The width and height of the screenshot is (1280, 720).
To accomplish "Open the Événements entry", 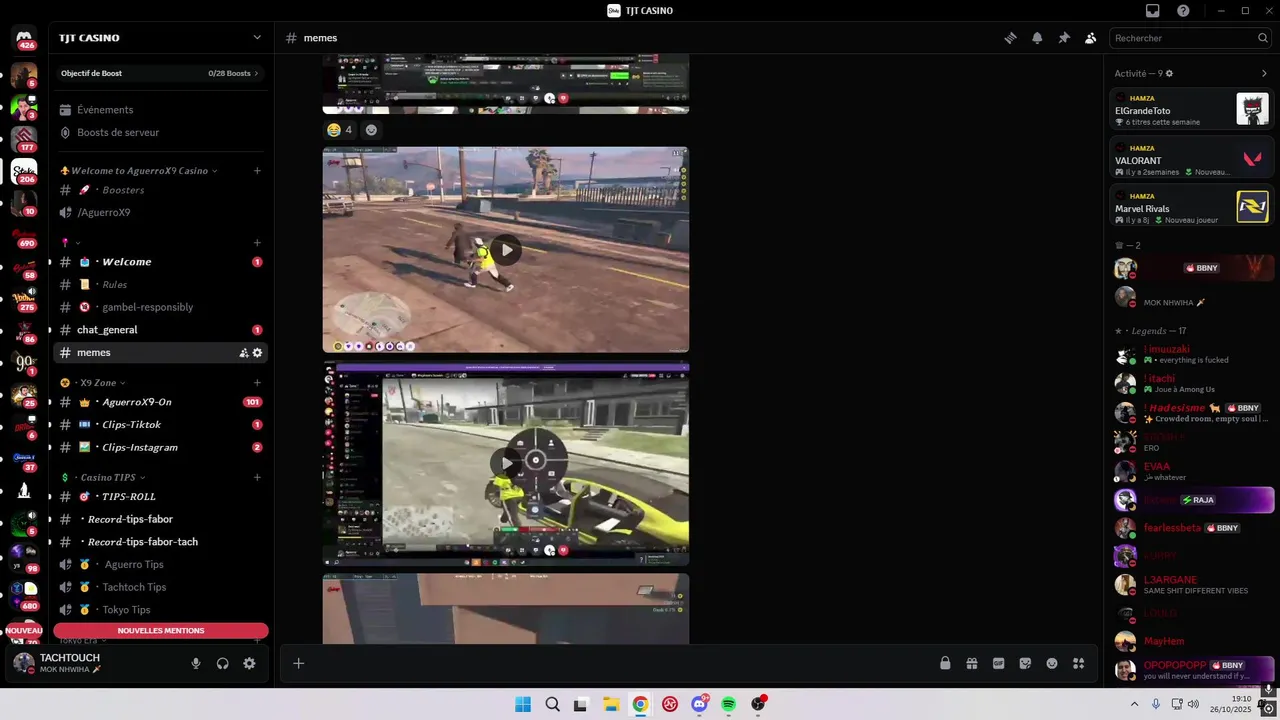I will click(160, 110).
